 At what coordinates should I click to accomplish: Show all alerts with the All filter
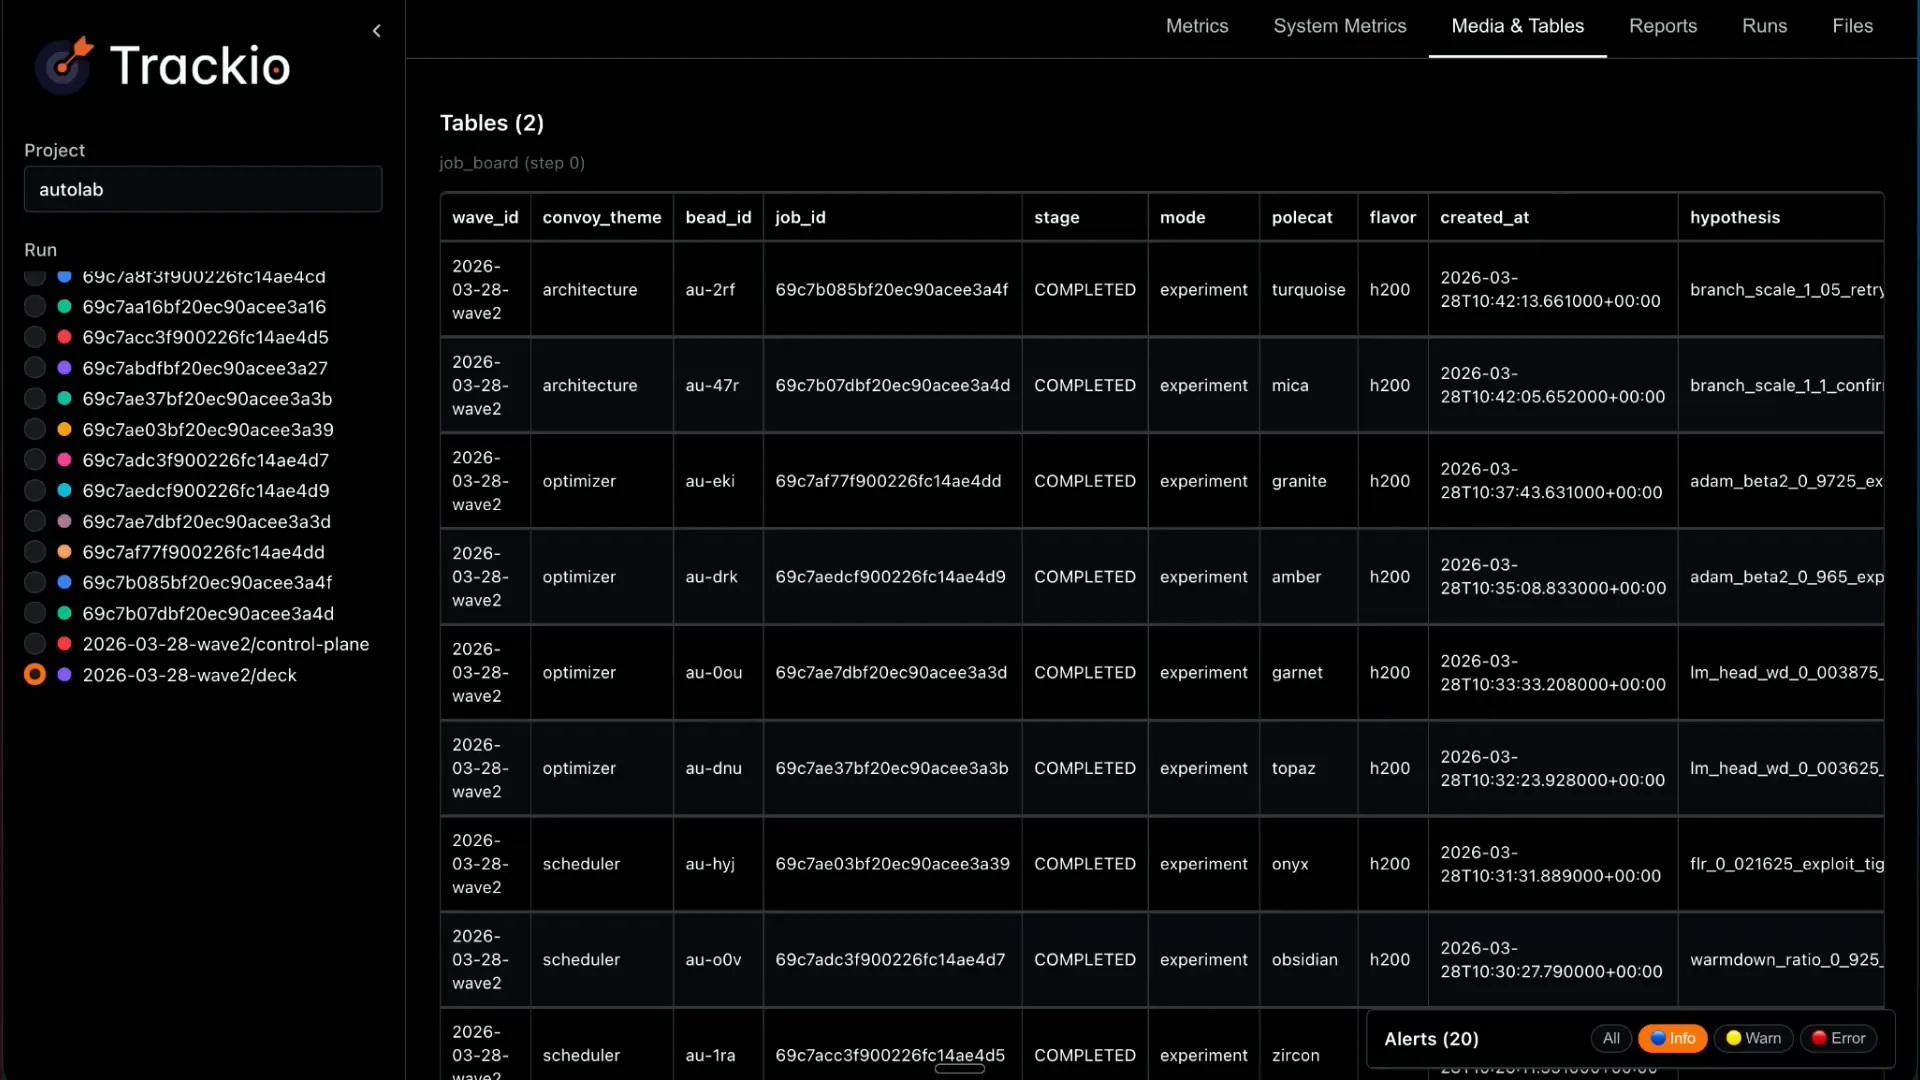[x=1611, y=1038]
